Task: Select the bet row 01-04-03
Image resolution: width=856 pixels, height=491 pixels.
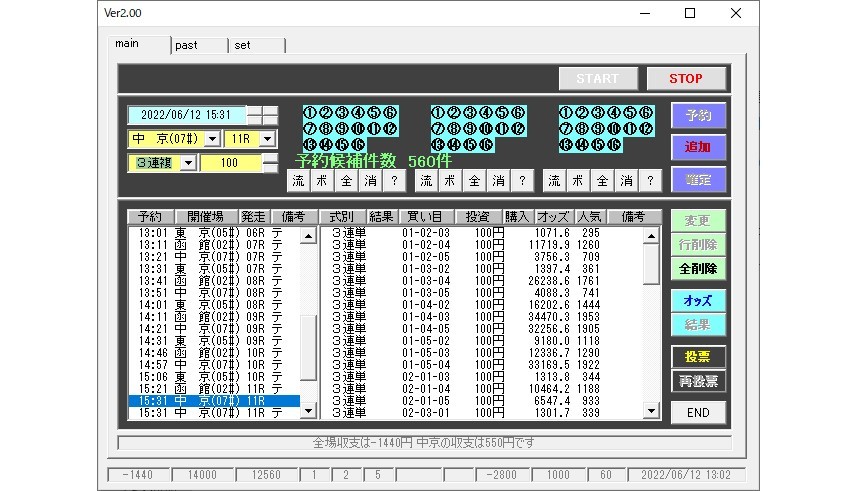Action: tap(482, 317)
